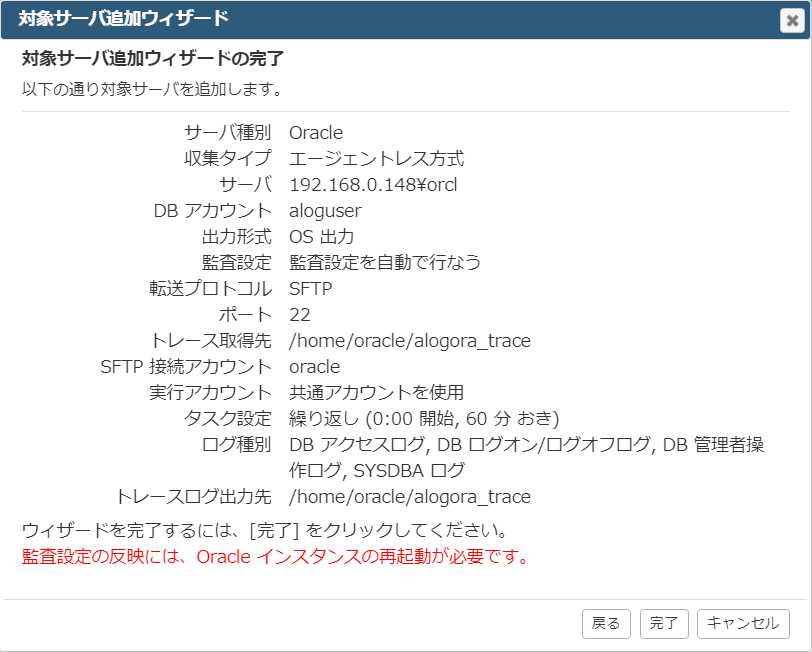The width and height of the screenshot is (812, 652).
Task: Select the 転送プロトコル label
Action: point(210,289)
